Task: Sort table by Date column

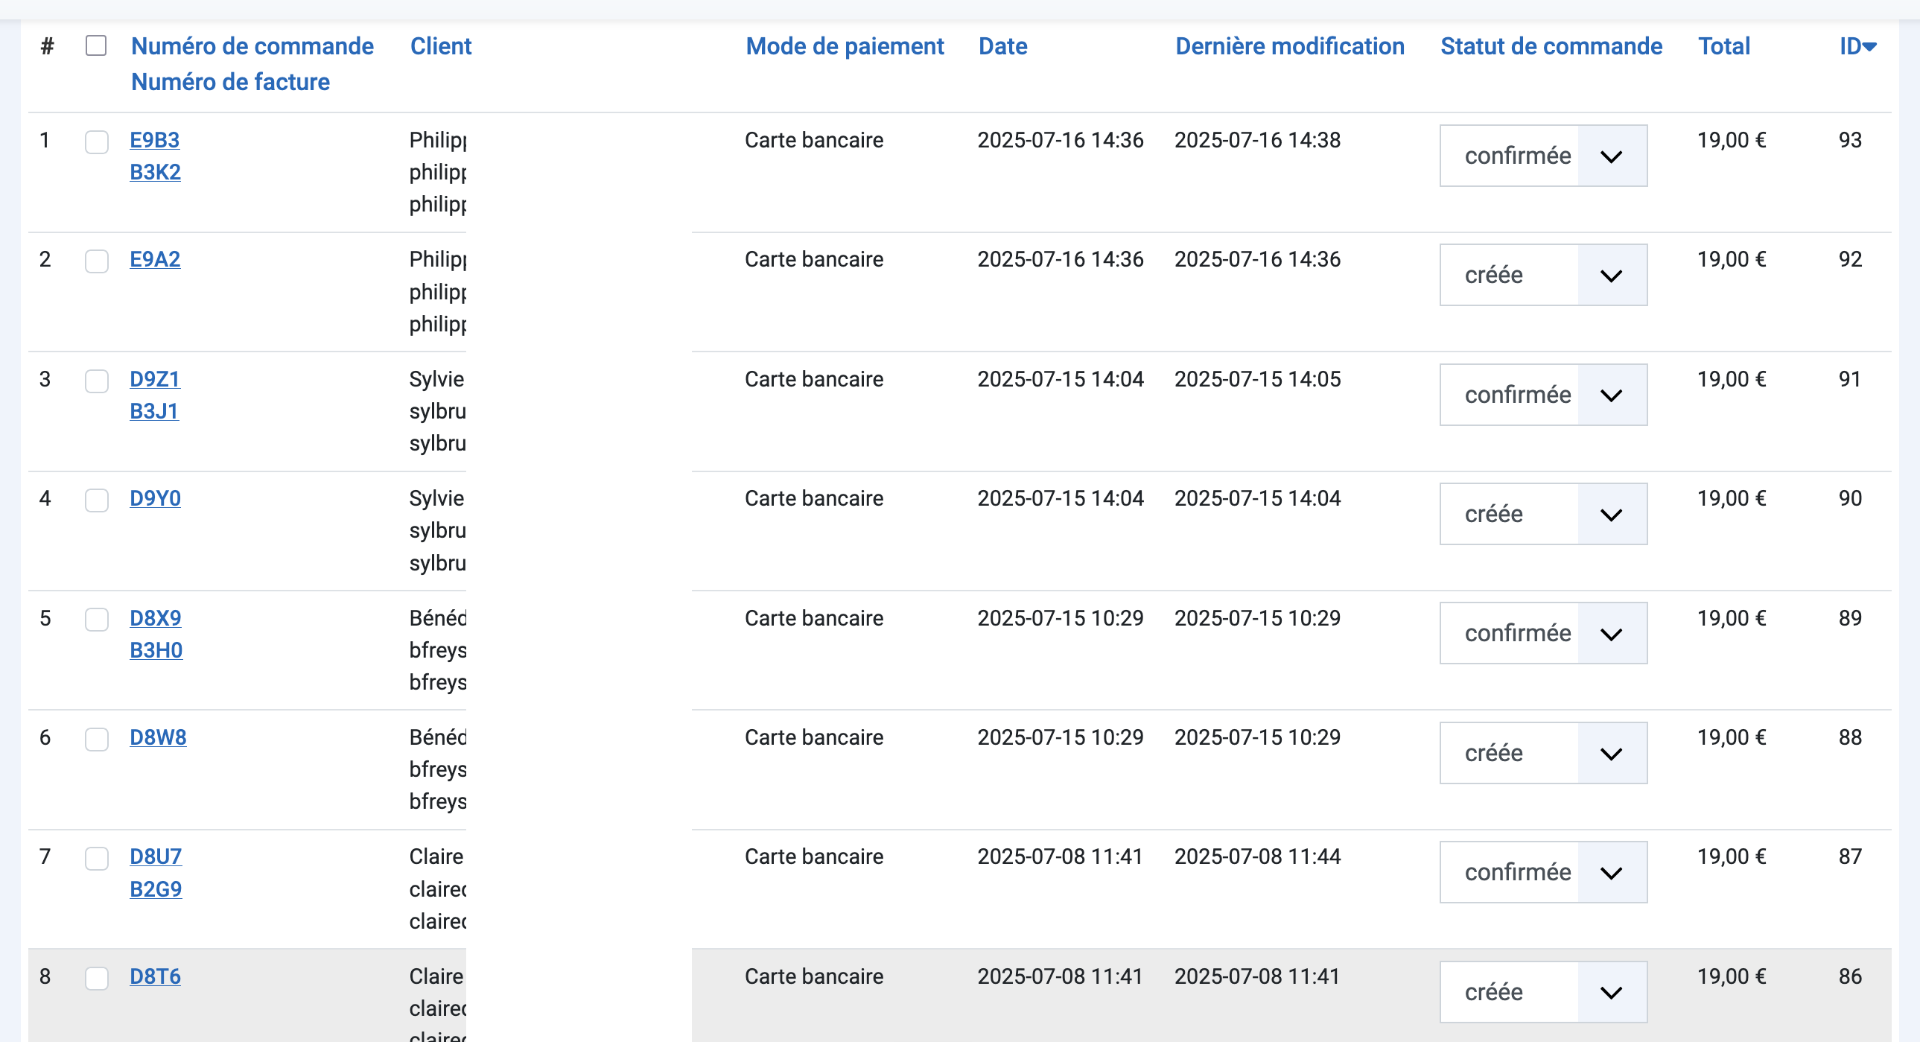Action: click(x=1002, y=46)
